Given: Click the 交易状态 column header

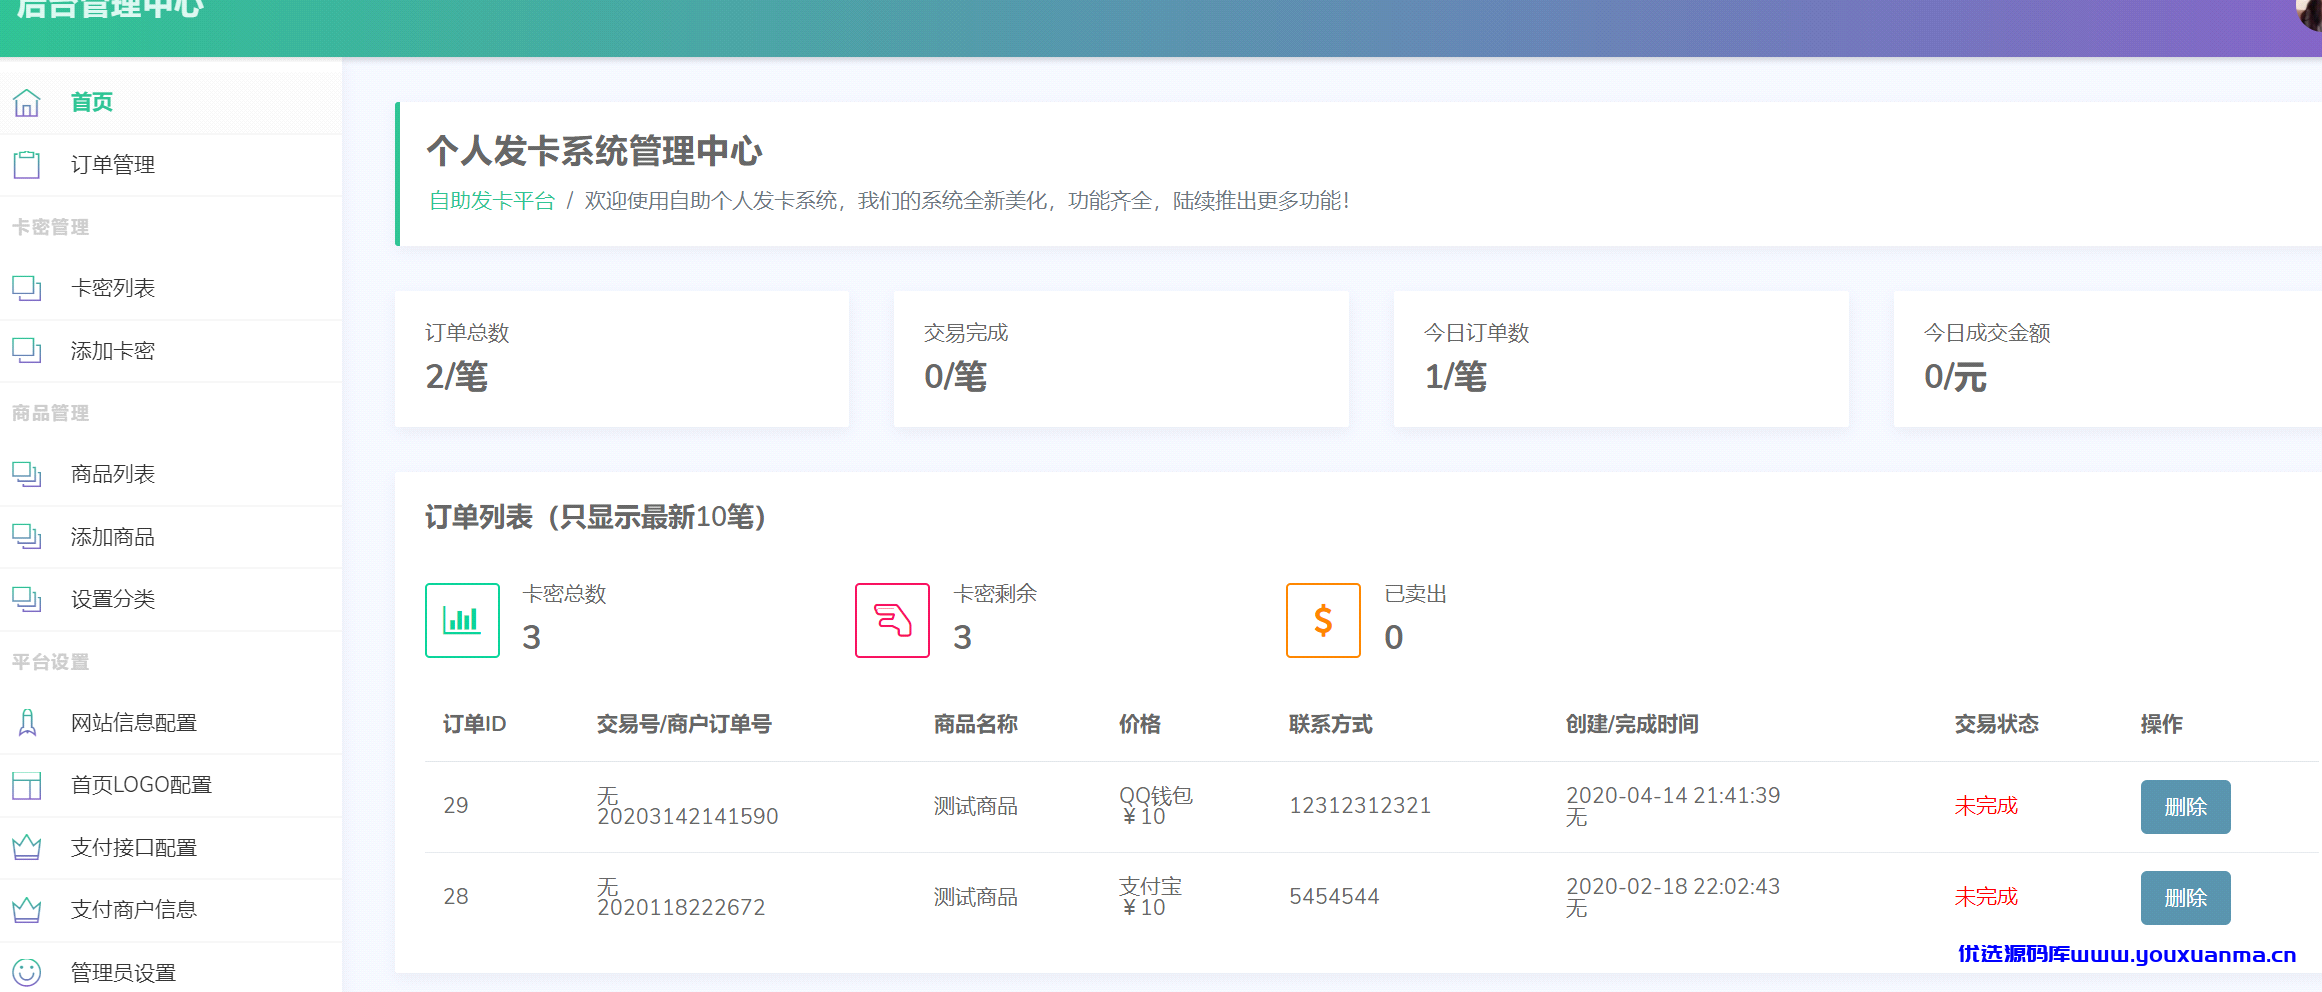Looking at the screenshot, I should coord(1997,724).
